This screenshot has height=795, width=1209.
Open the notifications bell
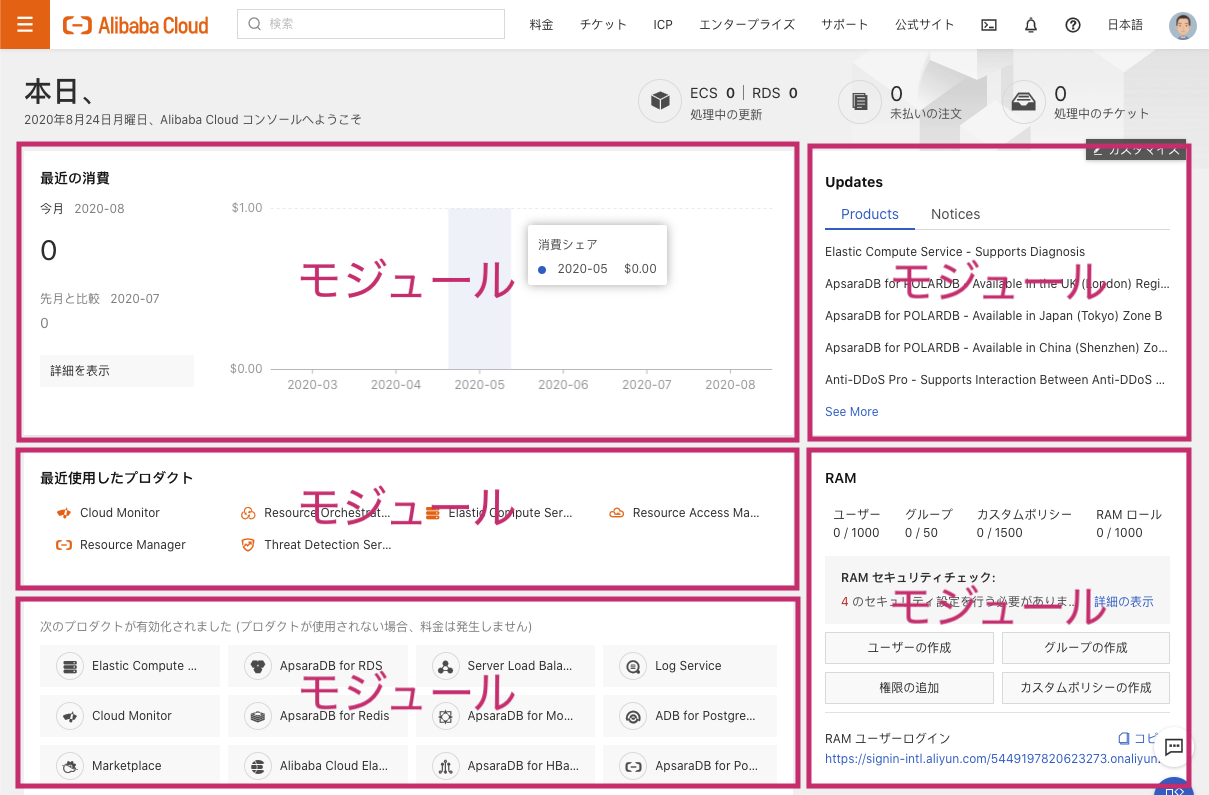[1031, 24]
